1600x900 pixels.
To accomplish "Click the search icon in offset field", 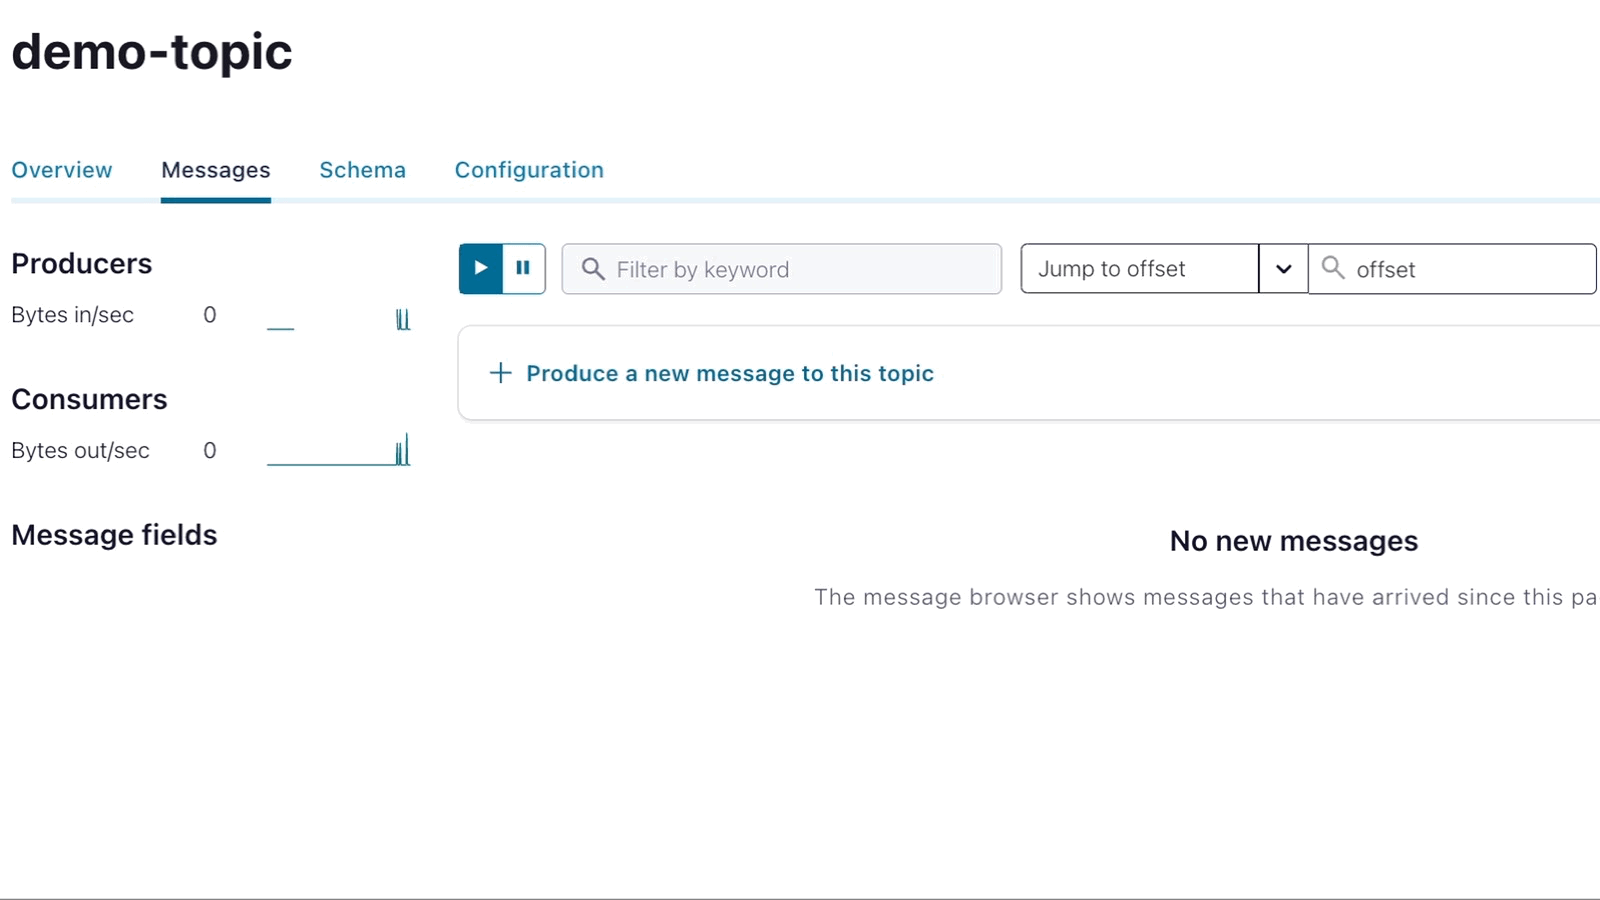I will (x=1333, y=267).
